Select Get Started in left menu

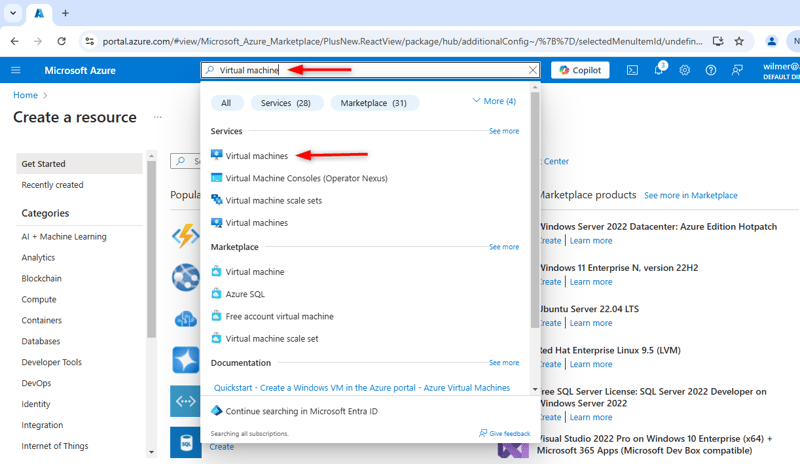point(79,164)
